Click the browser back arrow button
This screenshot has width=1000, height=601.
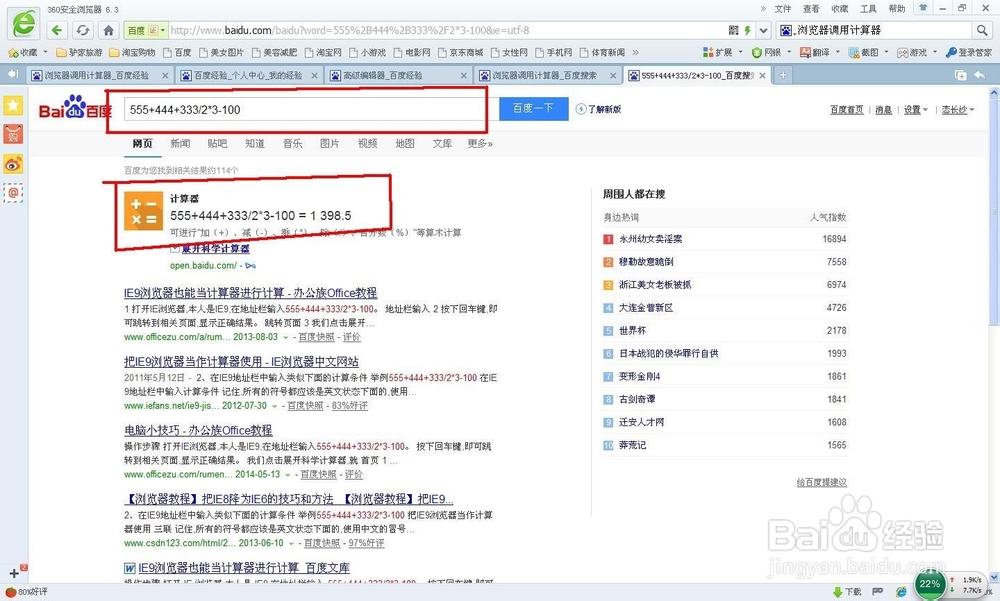57,30
